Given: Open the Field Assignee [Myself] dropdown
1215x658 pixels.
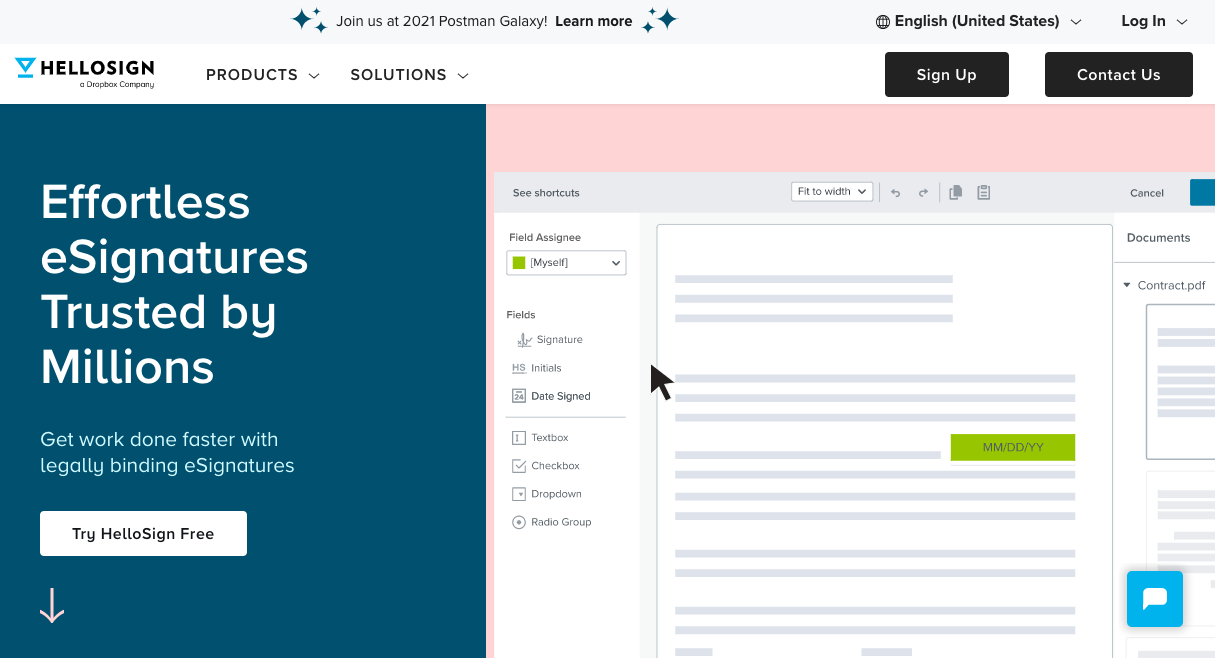Looking at the screenshot, I should click(566, 263).
